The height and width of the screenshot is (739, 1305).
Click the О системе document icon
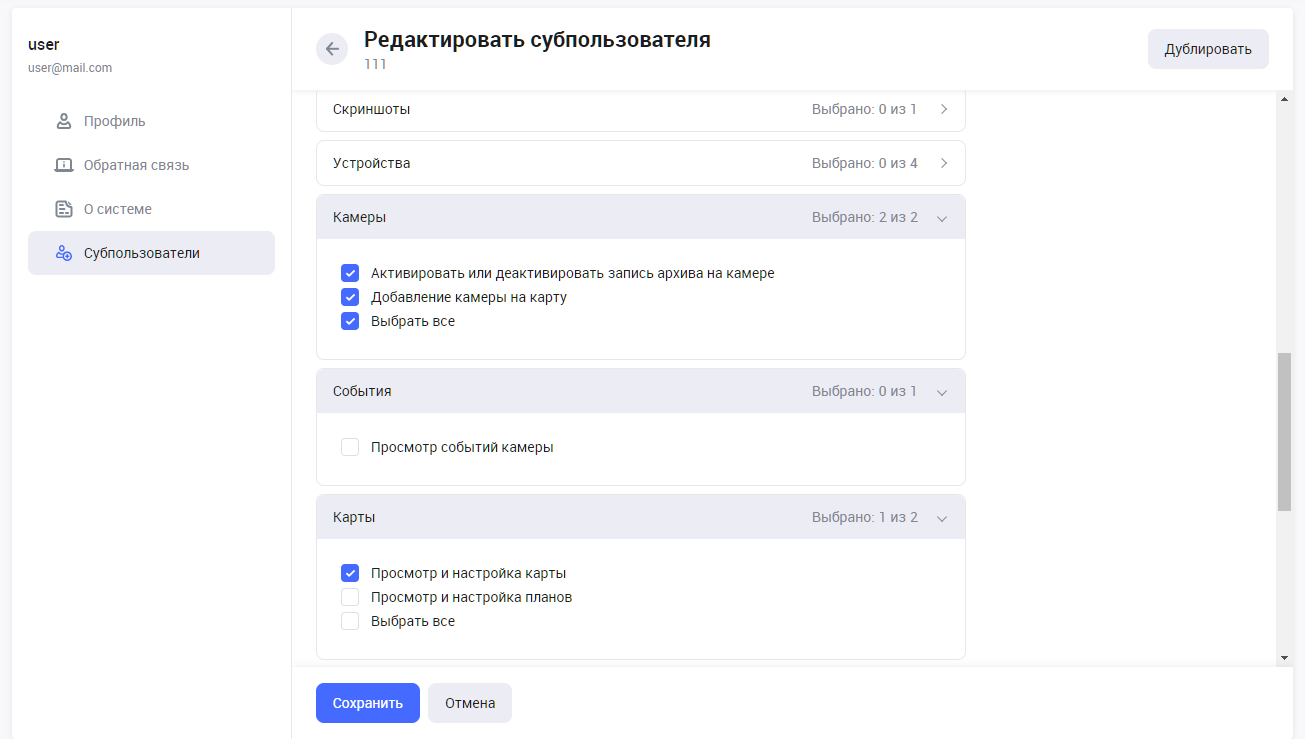tap(64, 209)
